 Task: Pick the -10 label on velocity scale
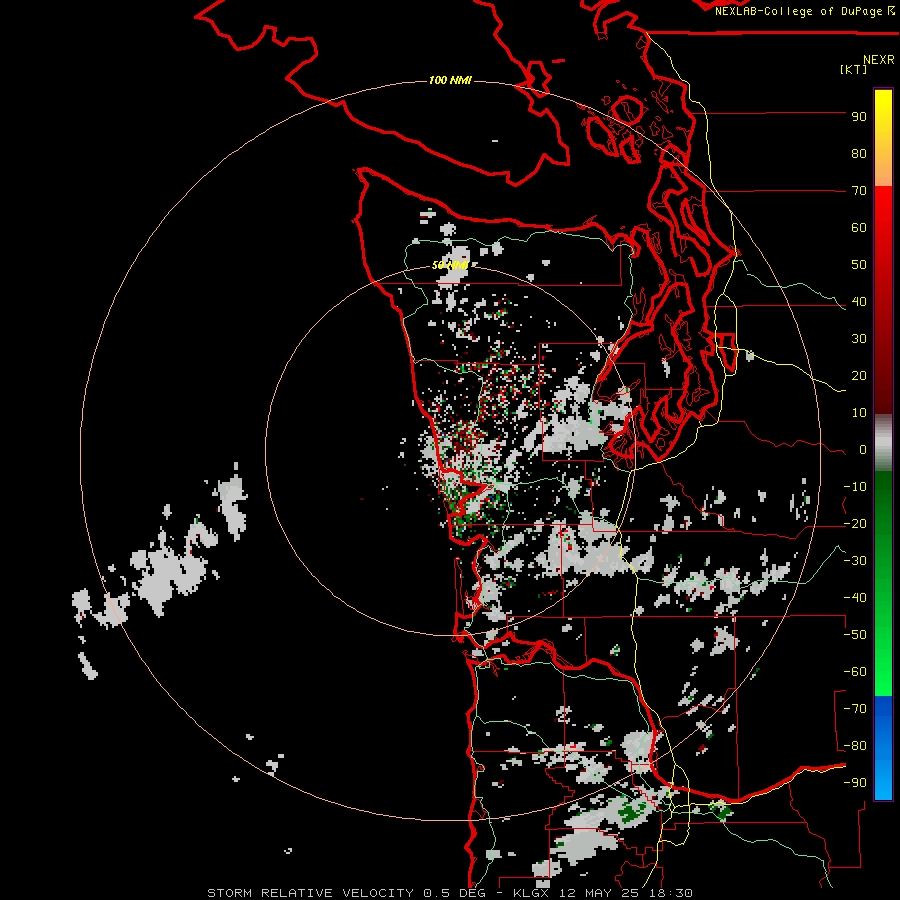[x=855, y=487]
